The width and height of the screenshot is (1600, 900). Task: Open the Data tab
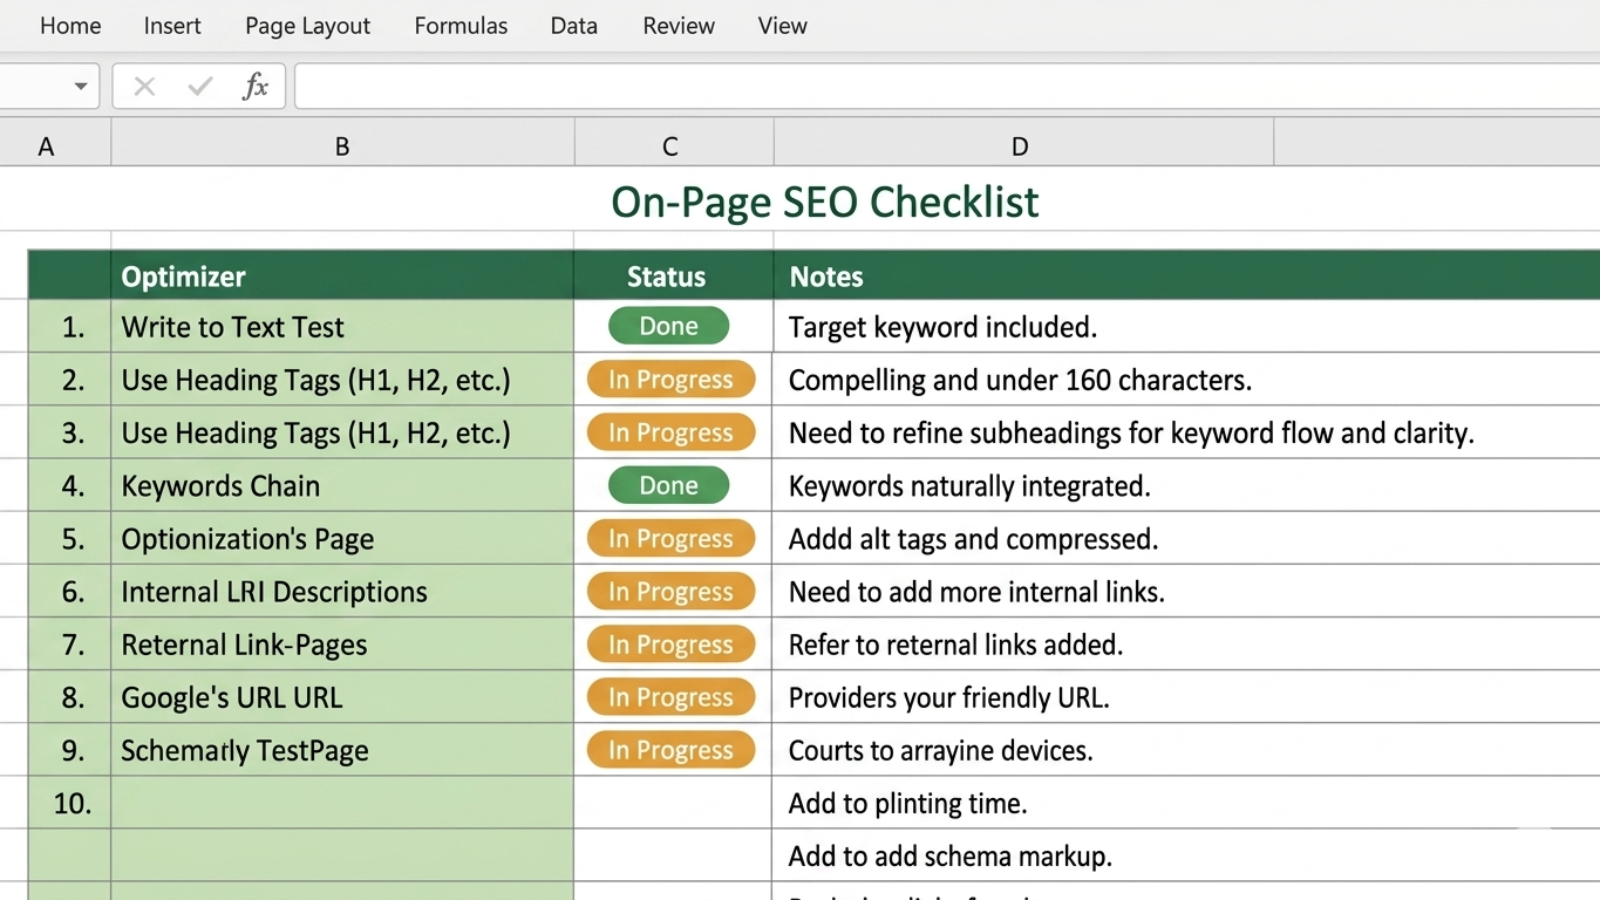point(574,26)
